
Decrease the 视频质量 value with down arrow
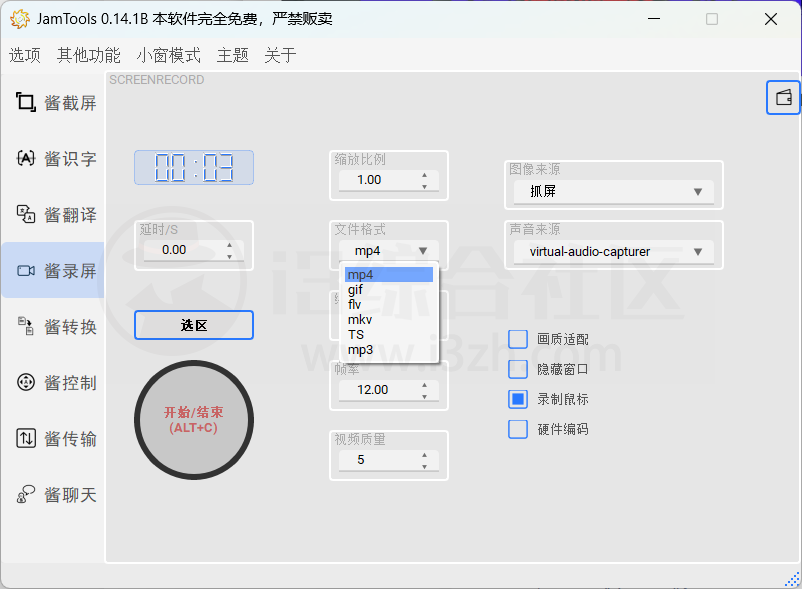pos(425,466)
